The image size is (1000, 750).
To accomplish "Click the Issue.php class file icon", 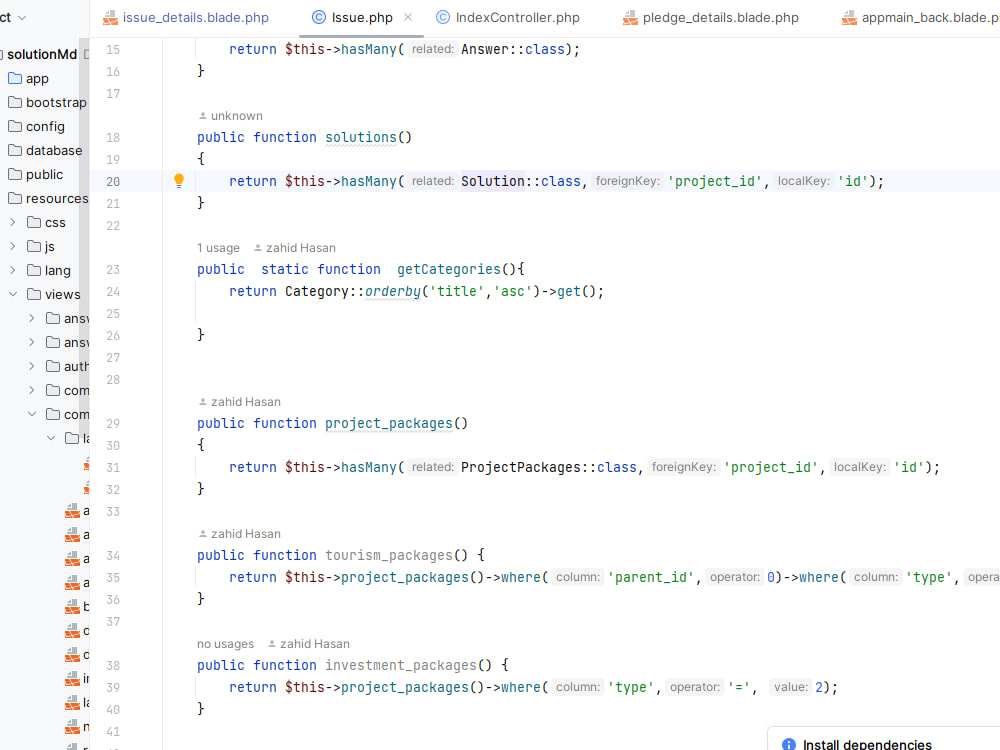I will click(318, 18).
